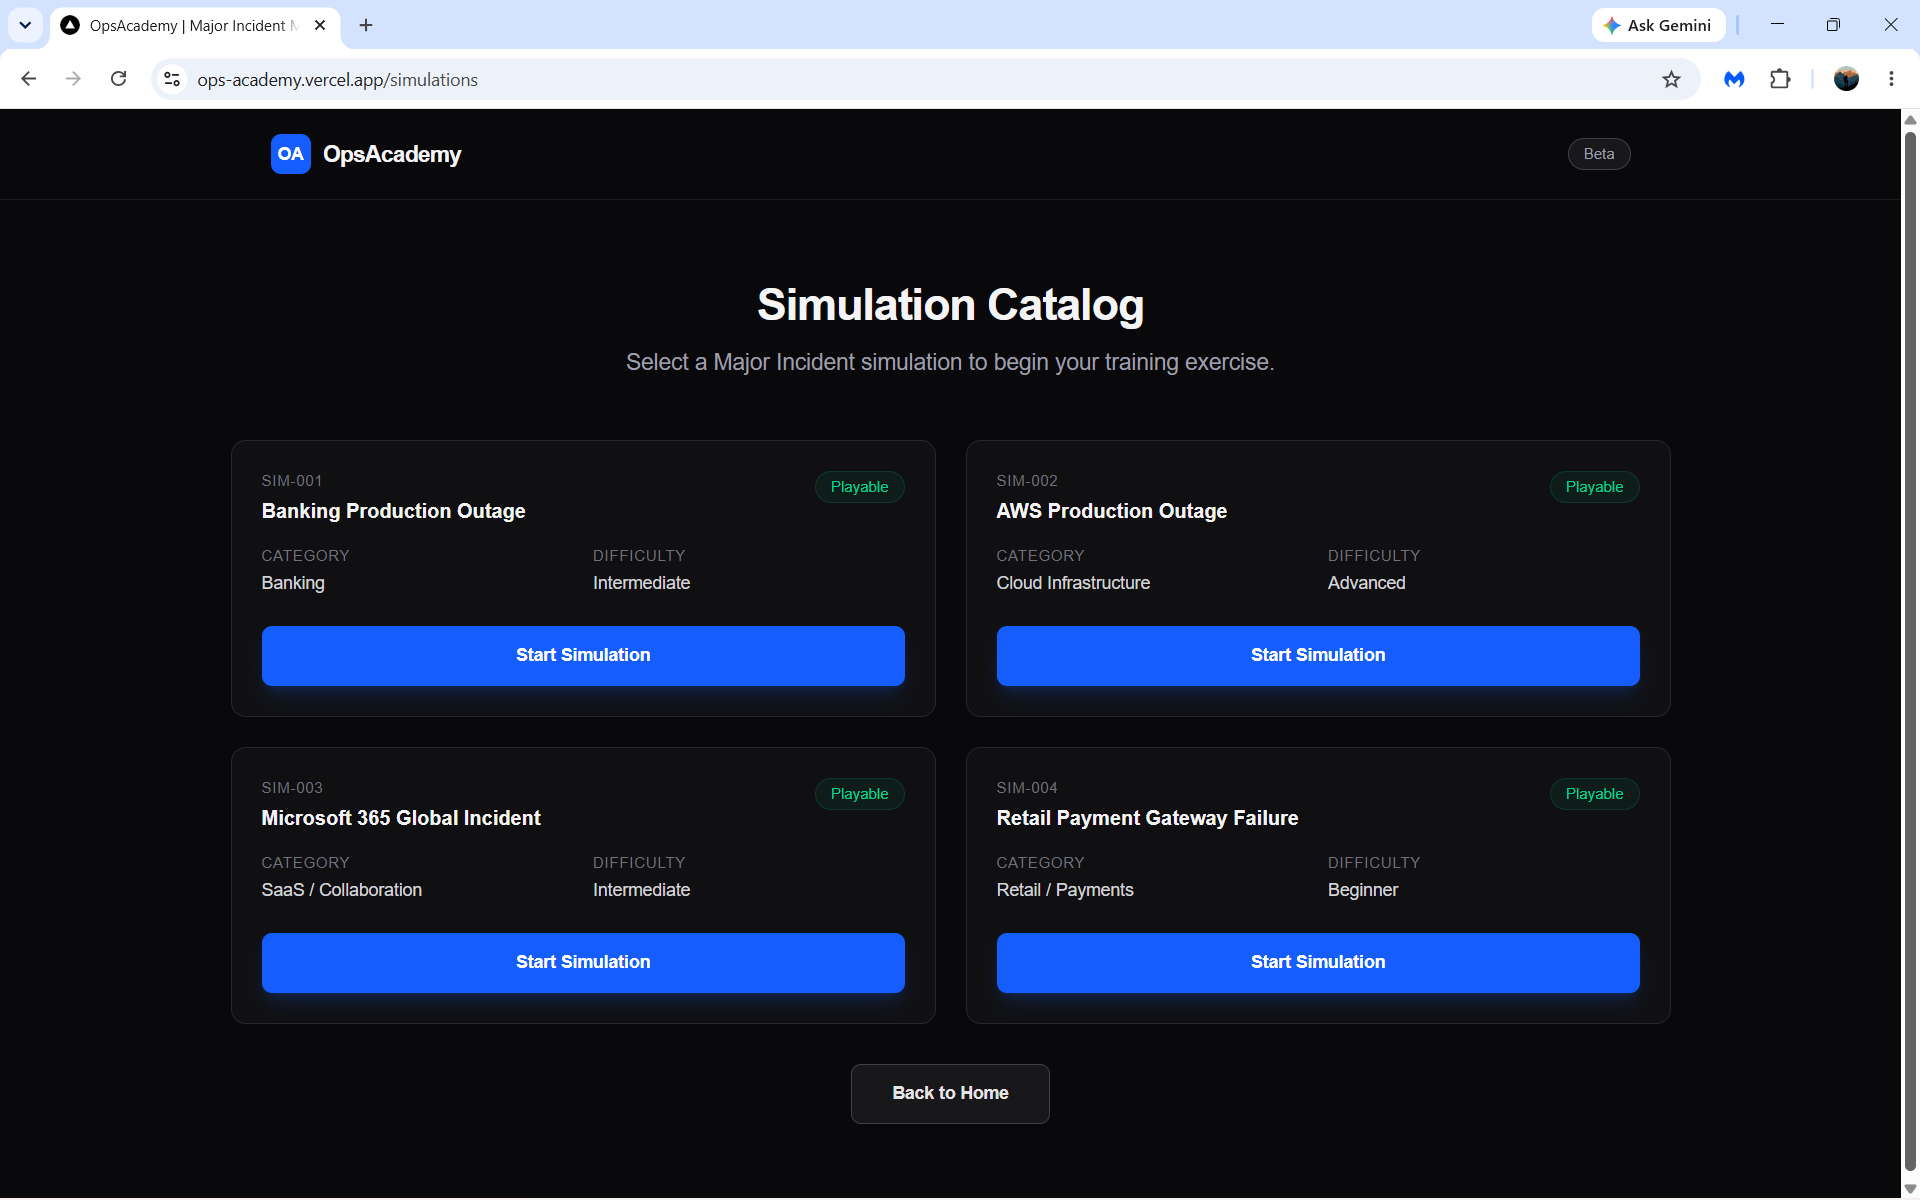The height and width of the screenshot is (1200, 1920).
Task: Start the Banking Production Outage simulation
Action: (x=583, y=655)
